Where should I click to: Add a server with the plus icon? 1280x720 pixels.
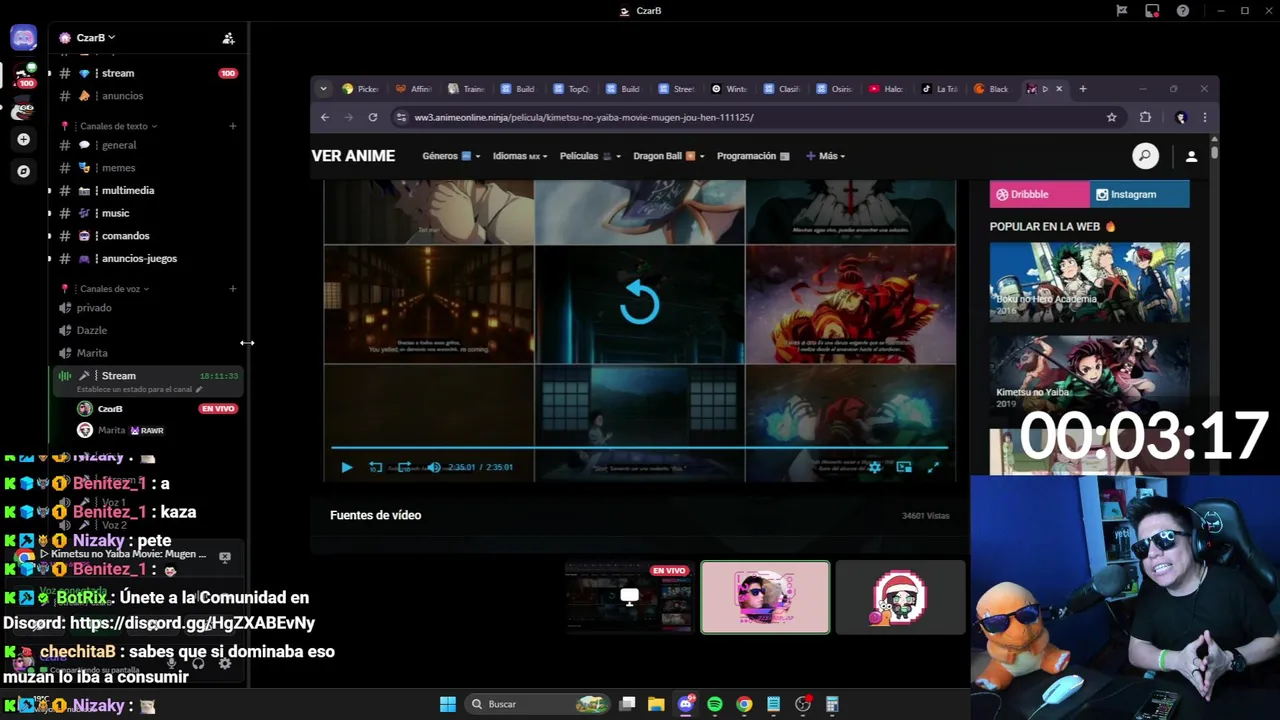(24, 140)
